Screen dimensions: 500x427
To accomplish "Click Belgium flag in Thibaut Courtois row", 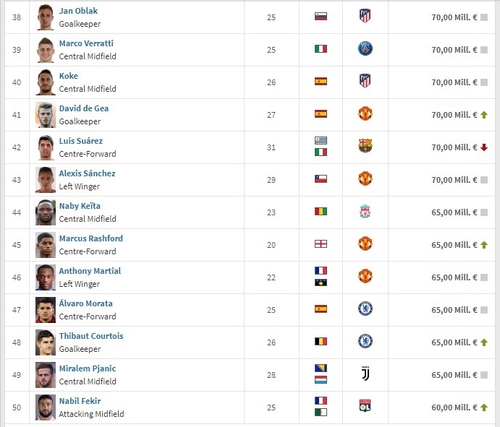I will [x=321, y=341].
